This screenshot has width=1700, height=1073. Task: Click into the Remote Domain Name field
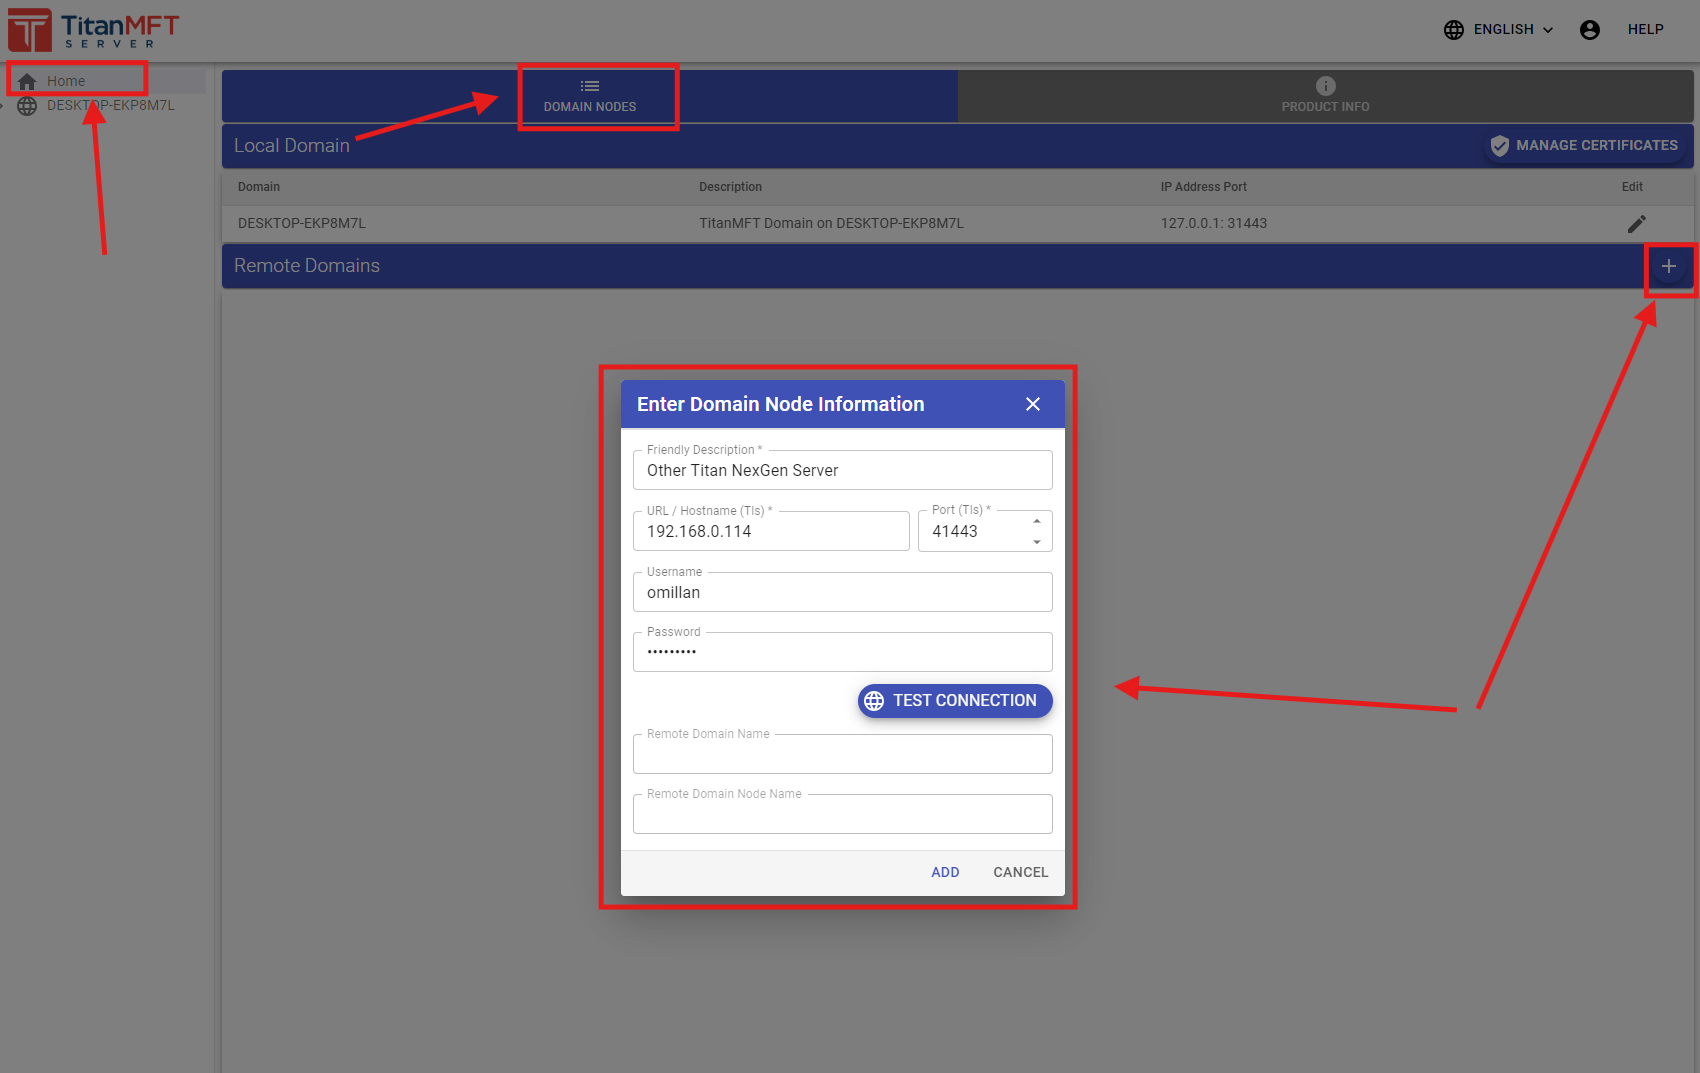[842, 755]
